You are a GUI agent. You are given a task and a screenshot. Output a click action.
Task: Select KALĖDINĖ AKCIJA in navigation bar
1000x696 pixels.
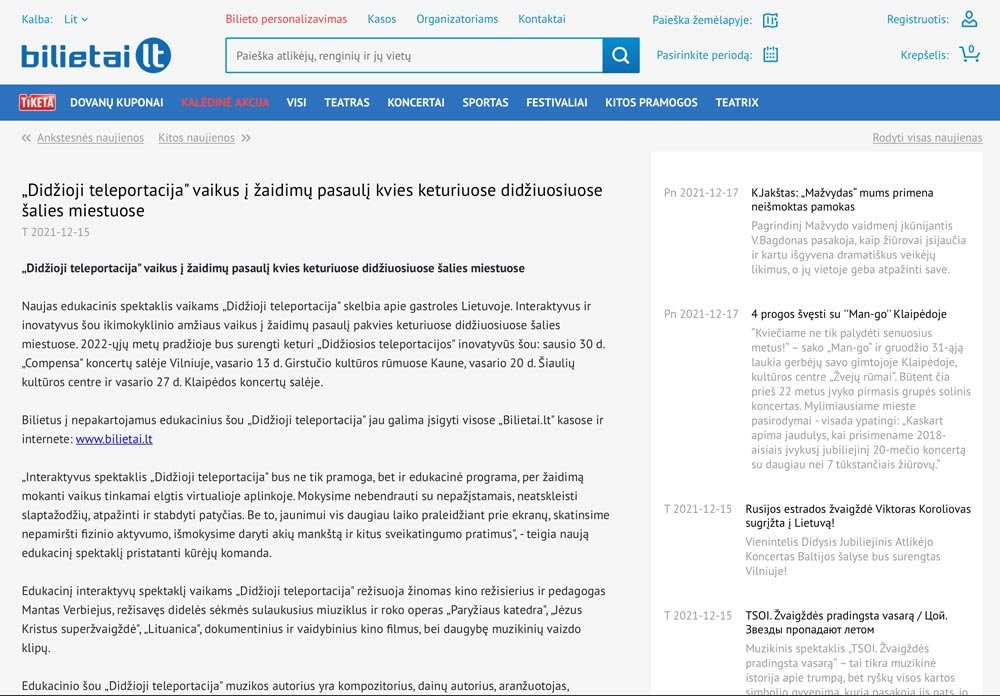[x=225, y=103]
